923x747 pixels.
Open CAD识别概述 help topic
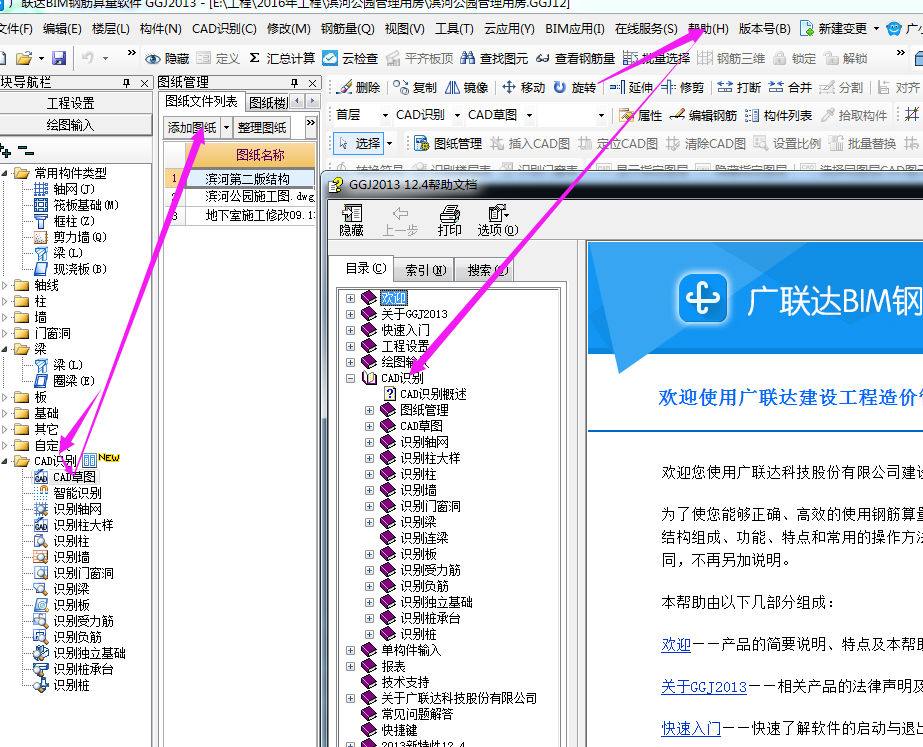coord(433,394)
